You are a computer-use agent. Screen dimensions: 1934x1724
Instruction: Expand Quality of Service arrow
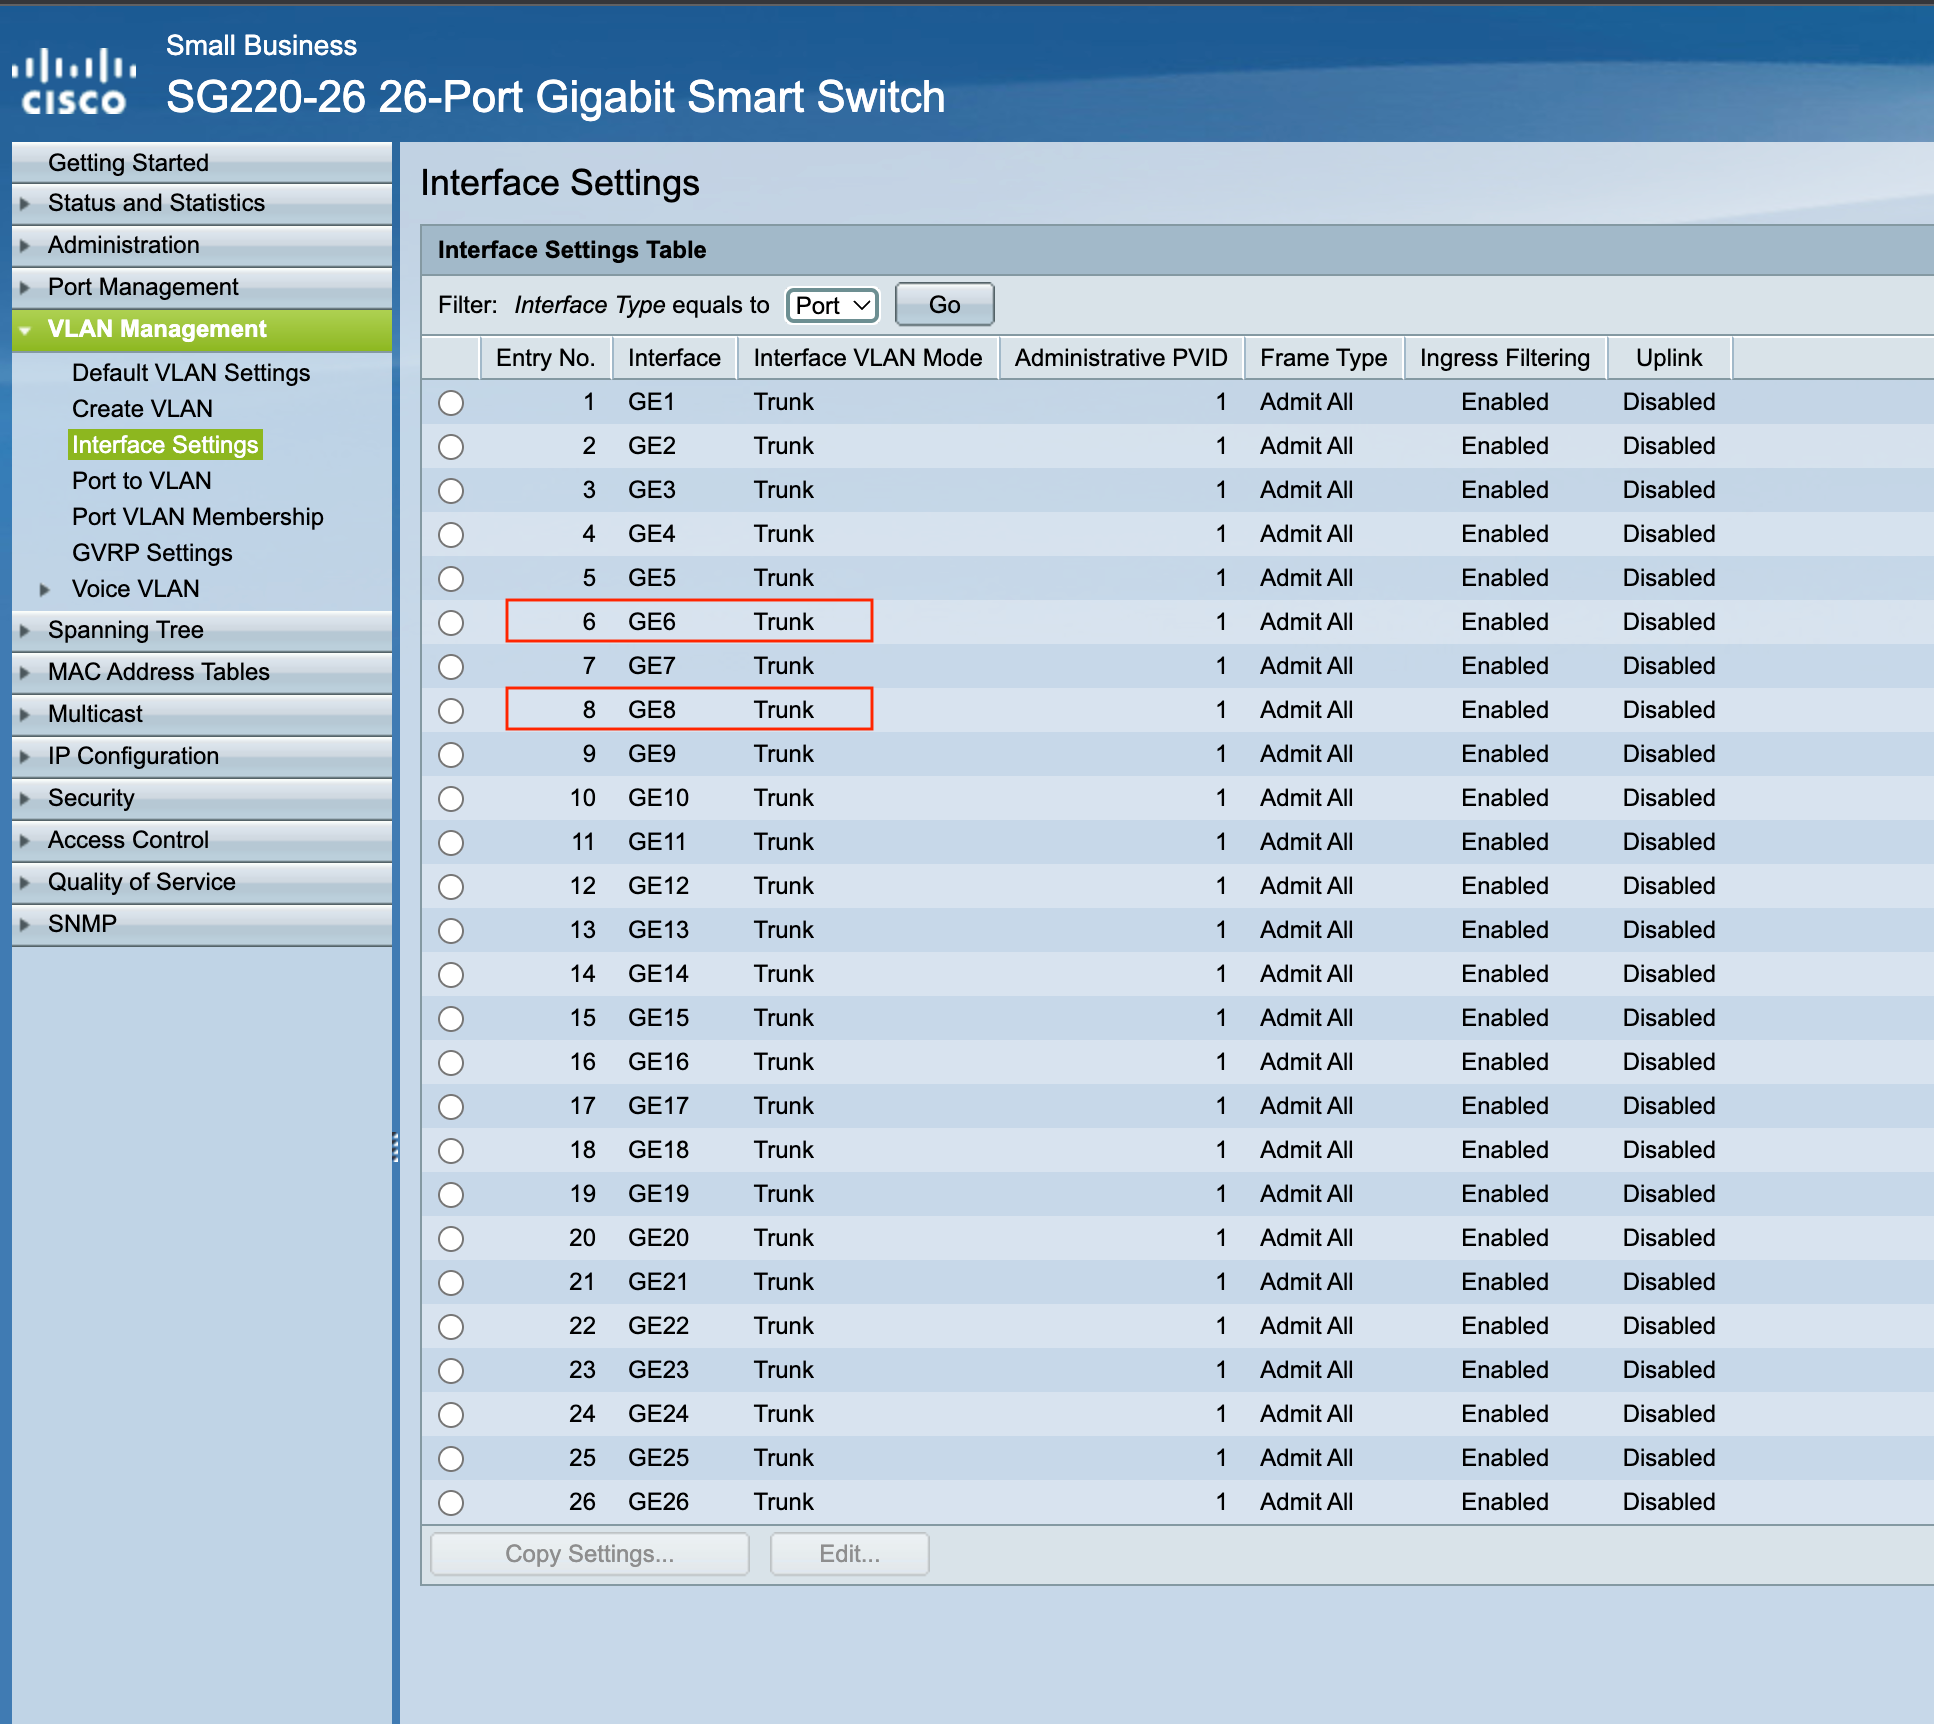click(25, 883)
